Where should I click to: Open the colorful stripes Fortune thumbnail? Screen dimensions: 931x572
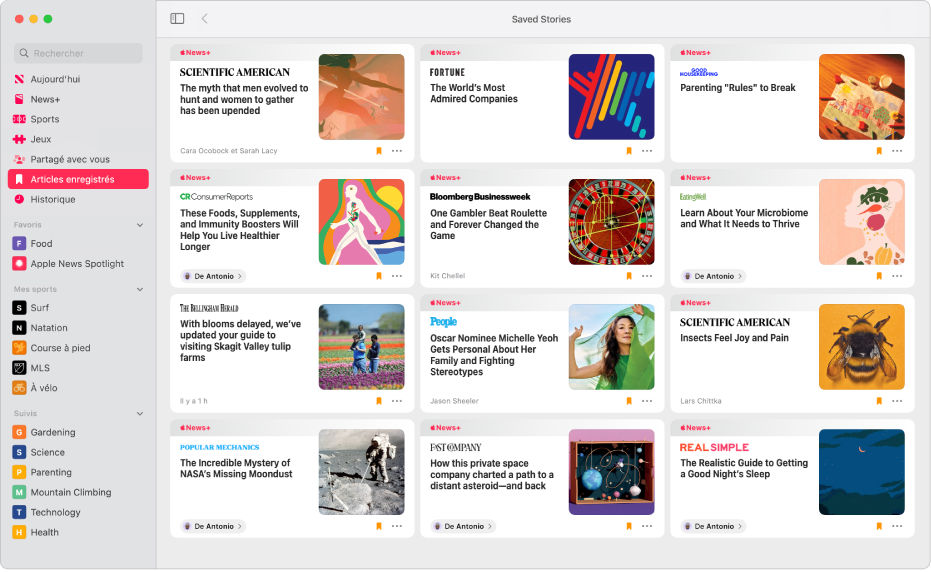pos(612,97)
